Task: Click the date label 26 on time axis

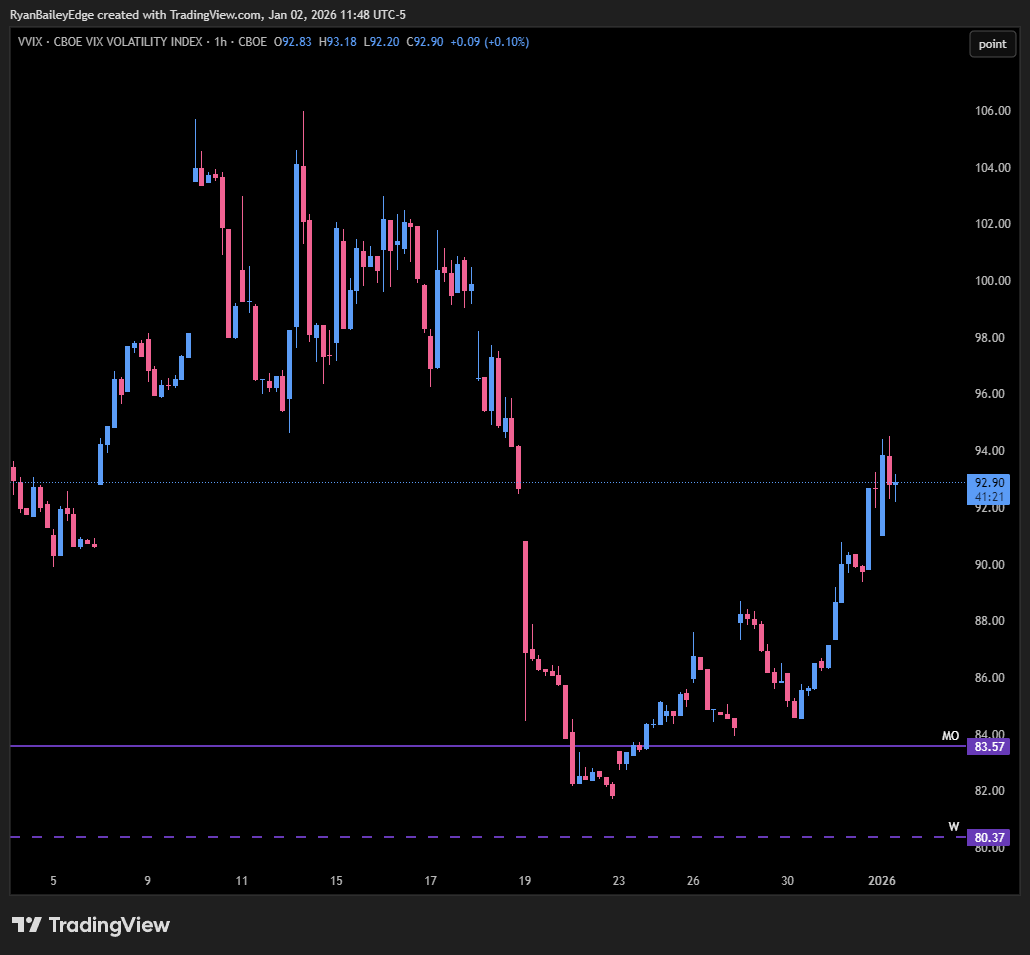Action: (693, 881)
